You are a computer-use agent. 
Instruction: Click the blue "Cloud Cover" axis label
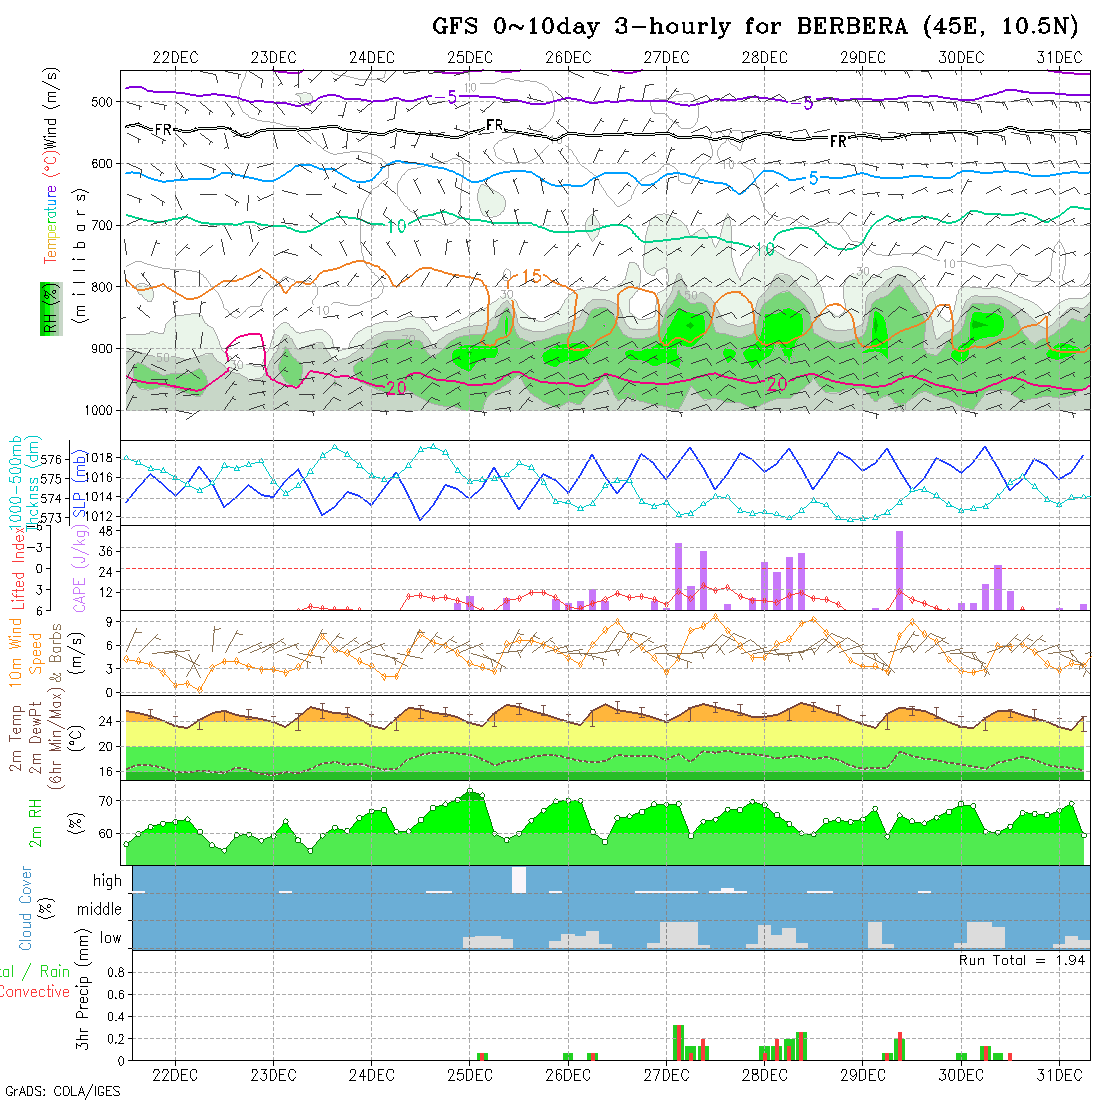point(25,908)
